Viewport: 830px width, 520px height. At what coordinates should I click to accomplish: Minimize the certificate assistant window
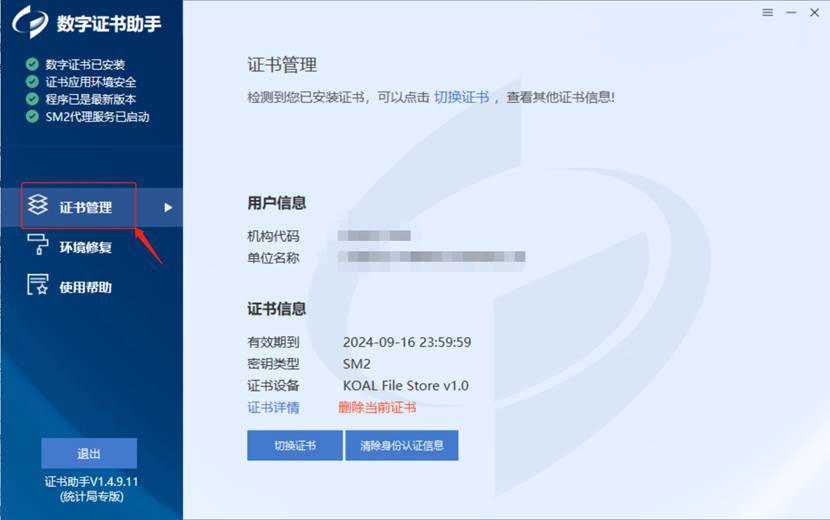tap(791, 12)
